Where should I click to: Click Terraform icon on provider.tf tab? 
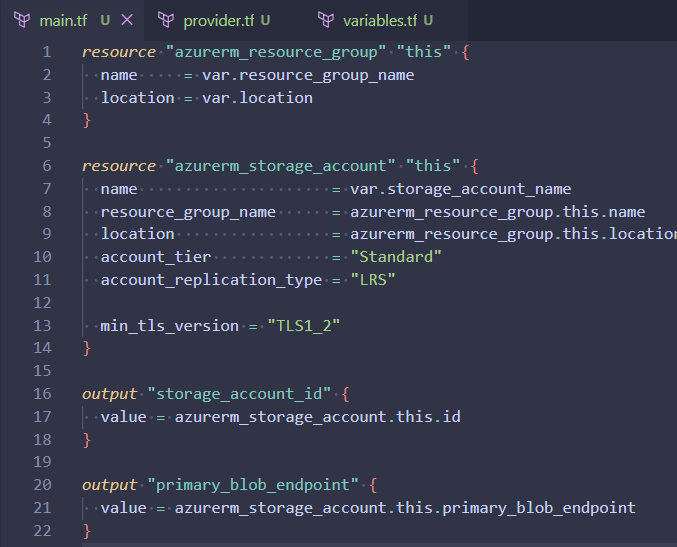click(x=166, y=20)
